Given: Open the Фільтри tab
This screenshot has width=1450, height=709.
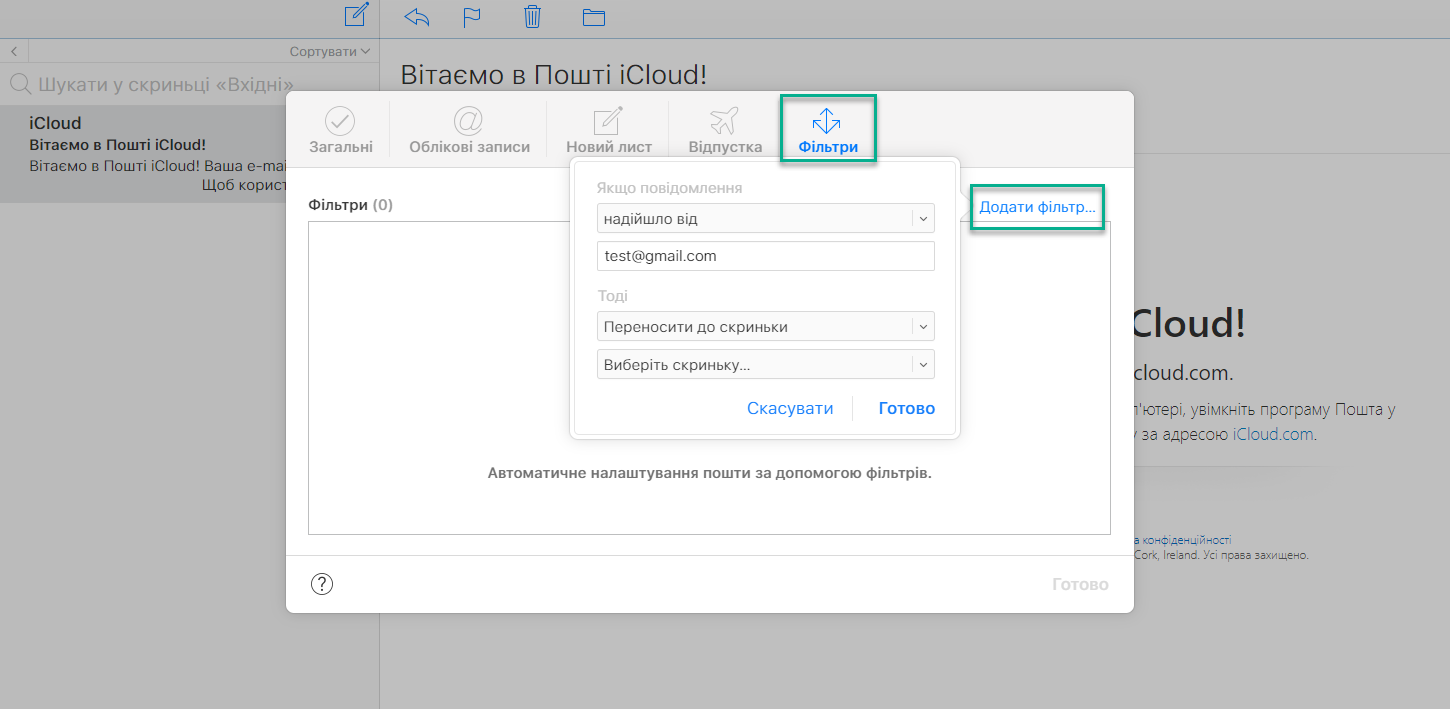Looking at the screenshot, I should (x=827, y=130).
